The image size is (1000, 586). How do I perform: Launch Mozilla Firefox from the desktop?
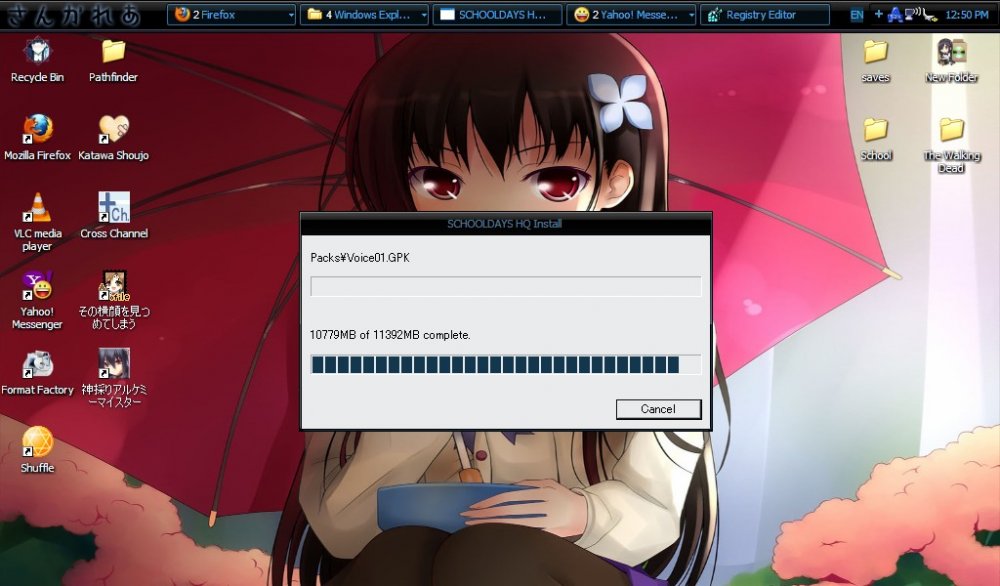pyautogui.click(x=37, y=131)
